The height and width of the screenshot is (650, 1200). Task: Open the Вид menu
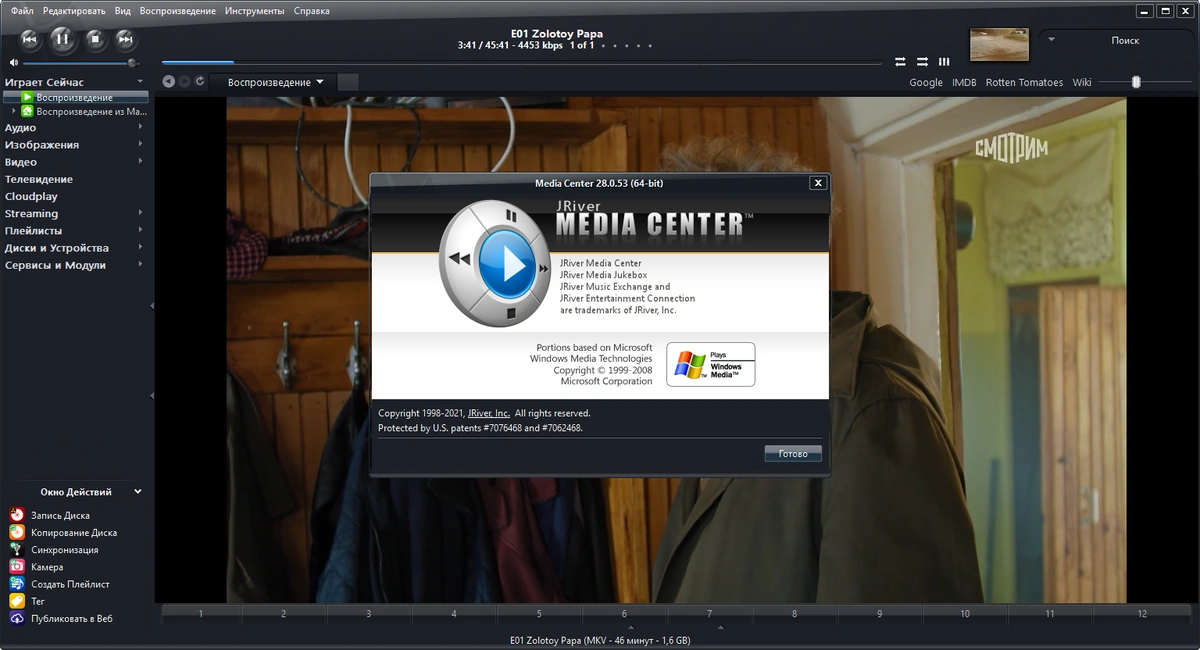click(123, 11)
